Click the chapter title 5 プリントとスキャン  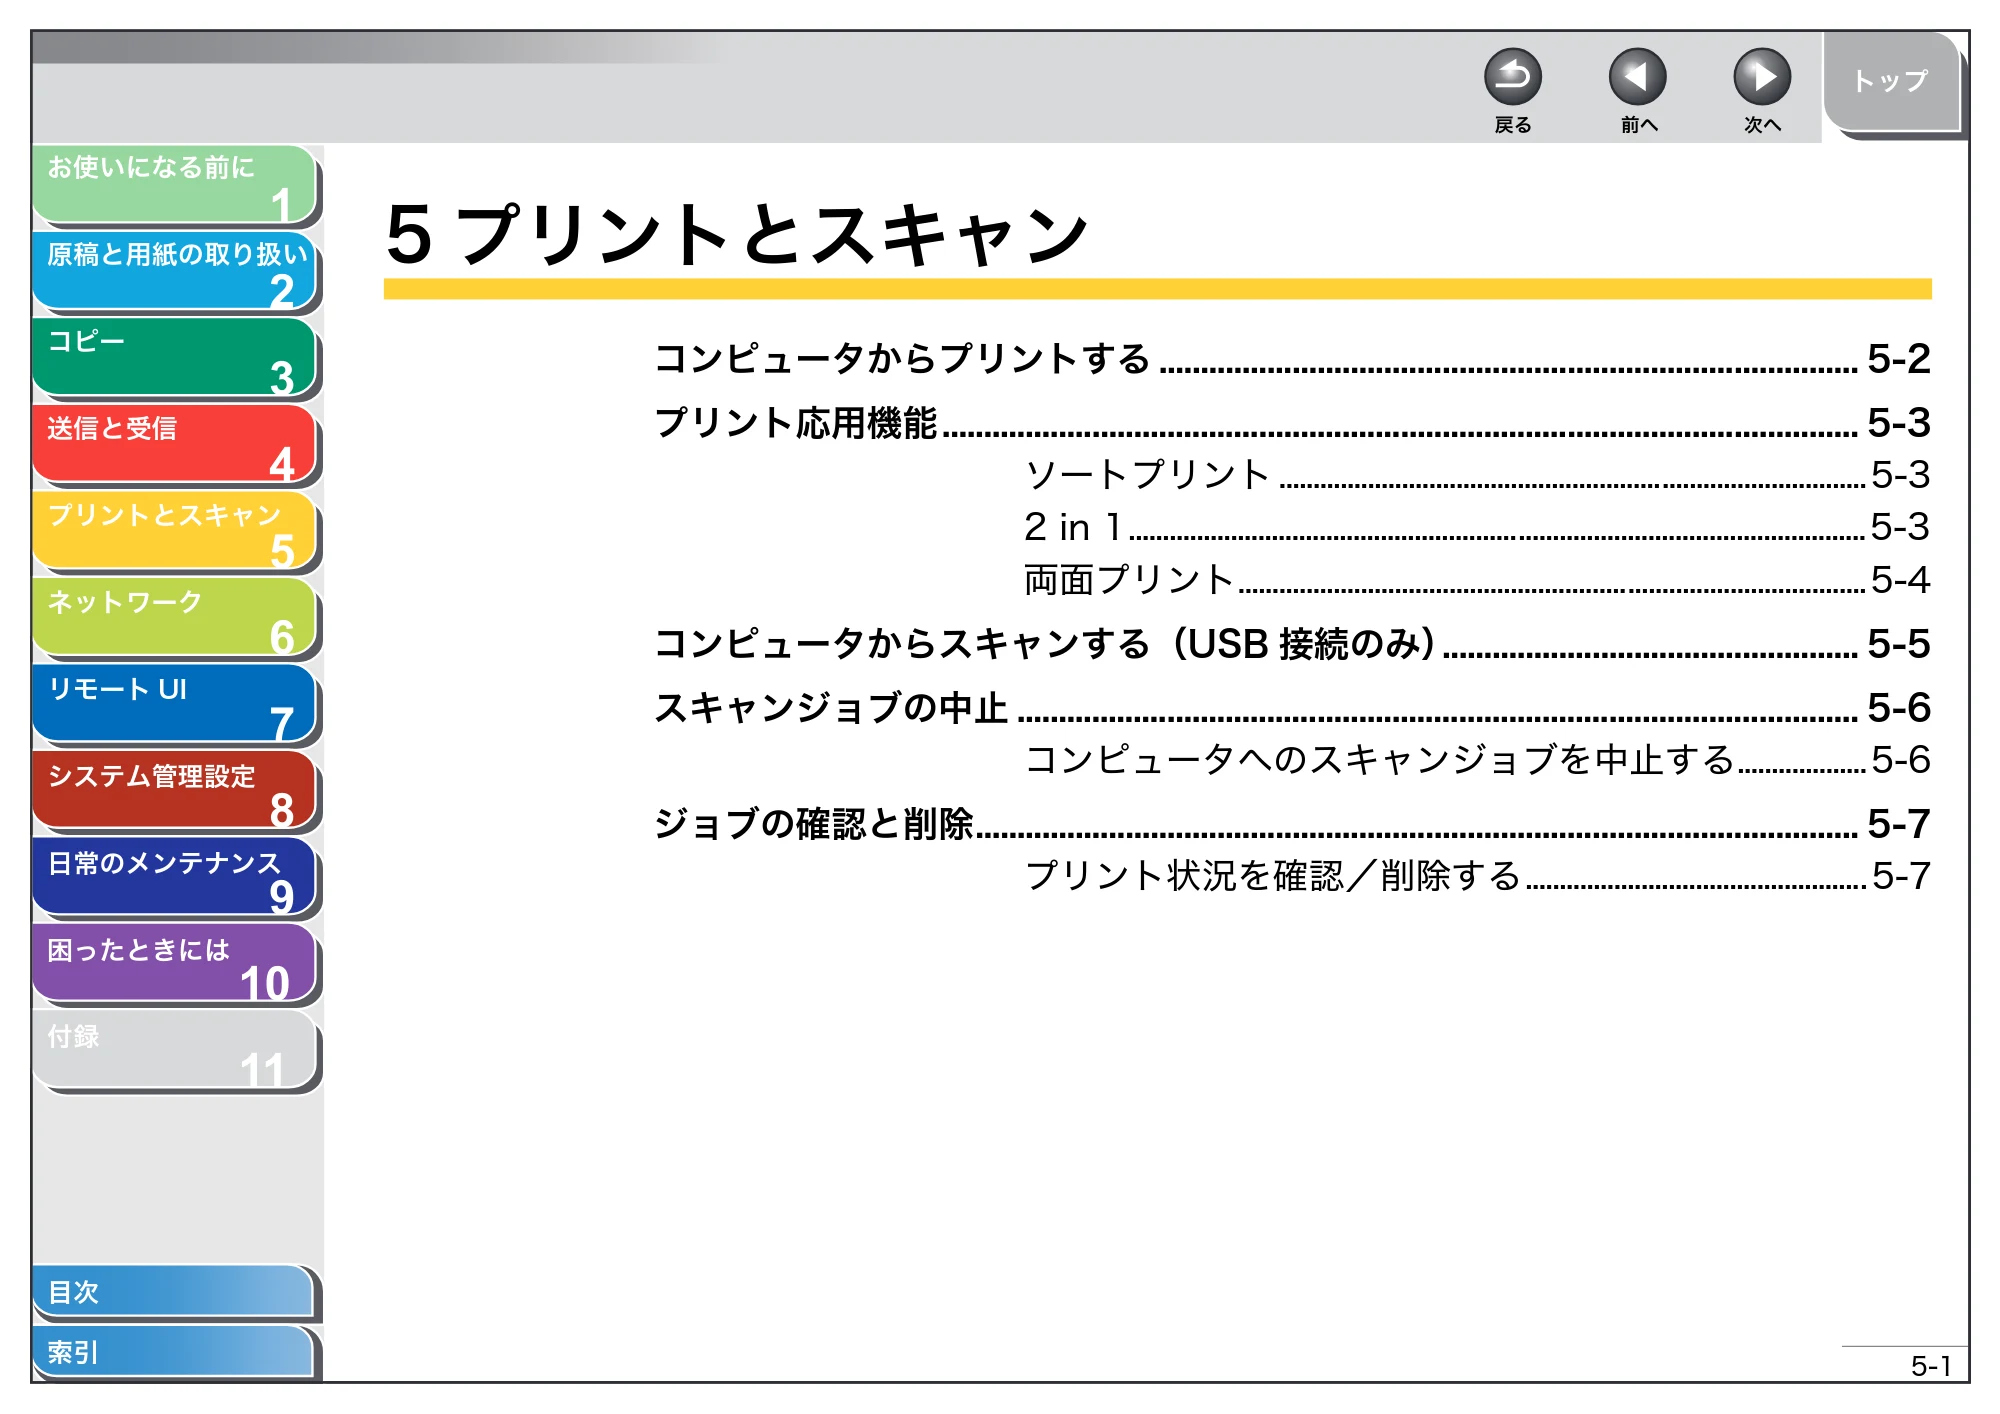(x=737, y=235)
